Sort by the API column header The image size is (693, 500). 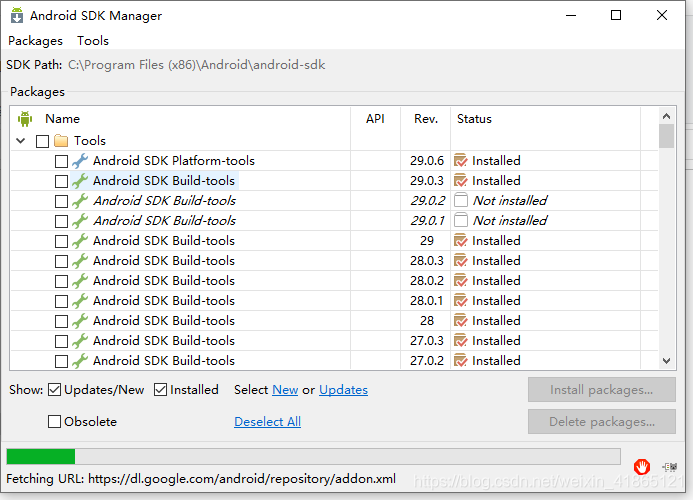[375, 119]
